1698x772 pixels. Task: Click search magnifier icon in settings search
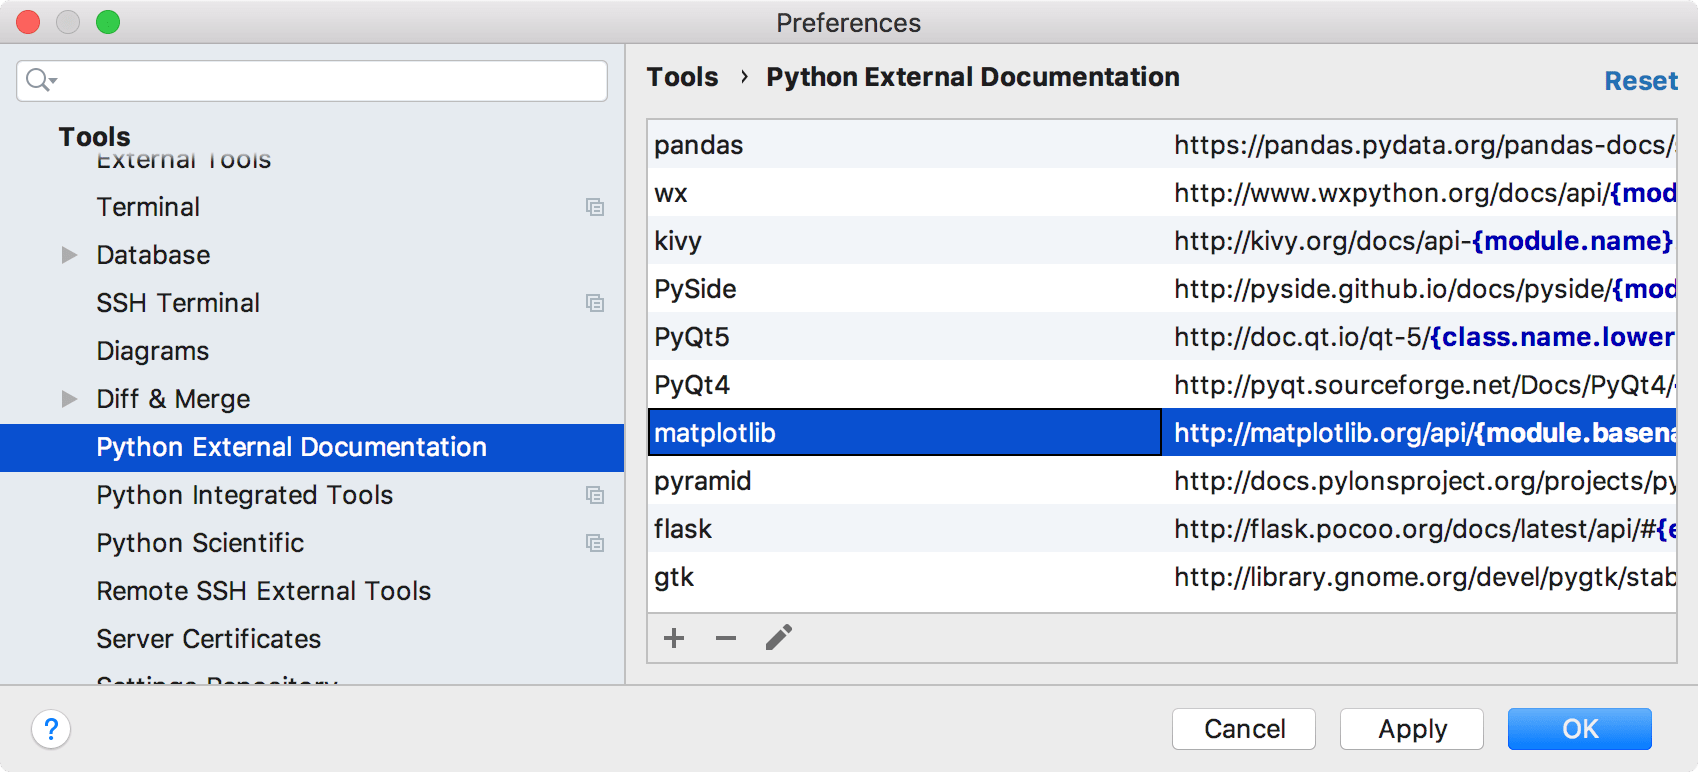[41, 80]
